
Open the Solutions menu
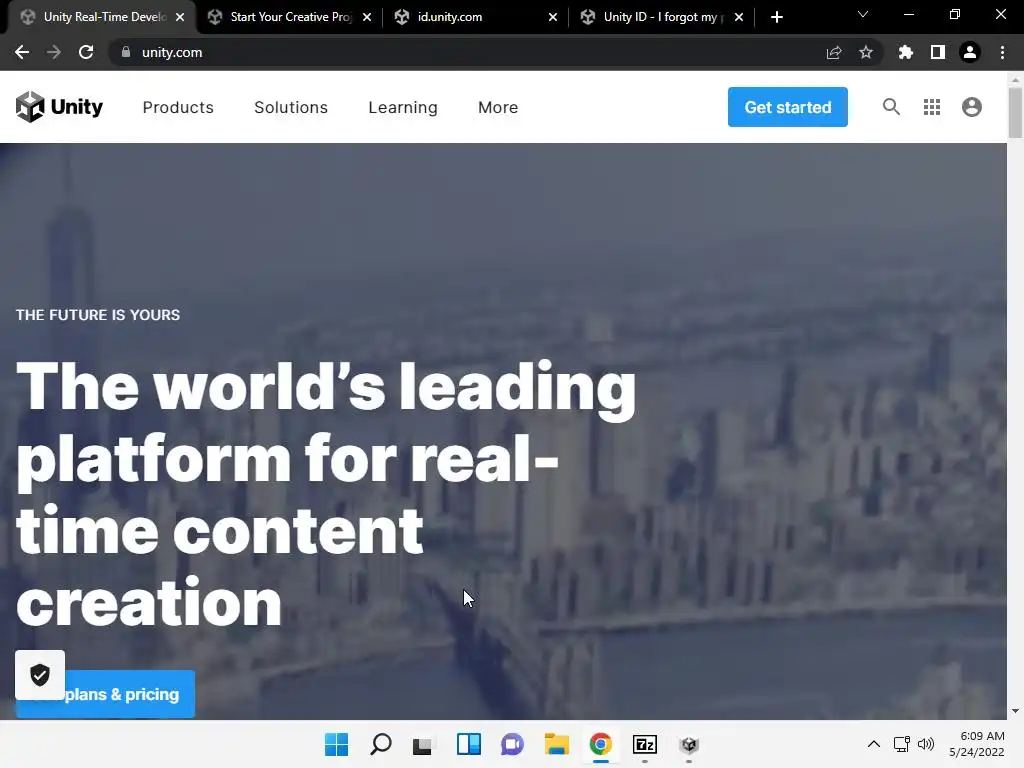pos(291,107)
